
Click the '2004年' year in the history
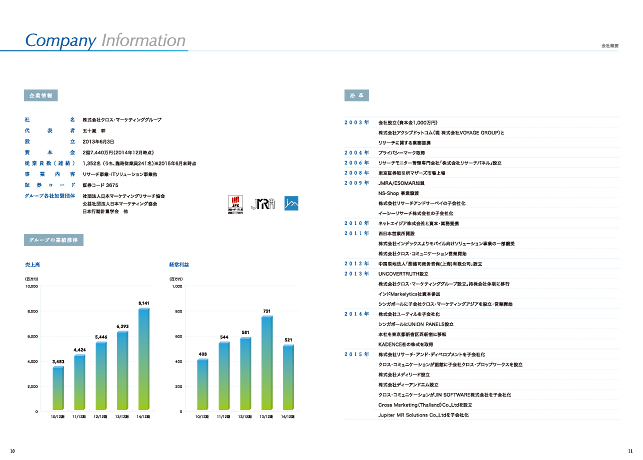(x=356, y=153)
